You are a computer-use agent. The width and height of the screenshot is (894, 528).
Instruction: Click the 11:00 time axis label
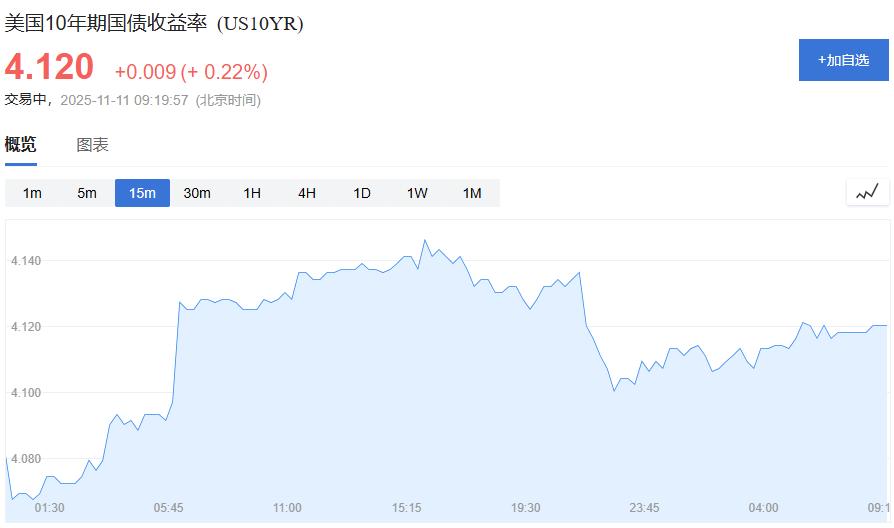tap(287, 508)
